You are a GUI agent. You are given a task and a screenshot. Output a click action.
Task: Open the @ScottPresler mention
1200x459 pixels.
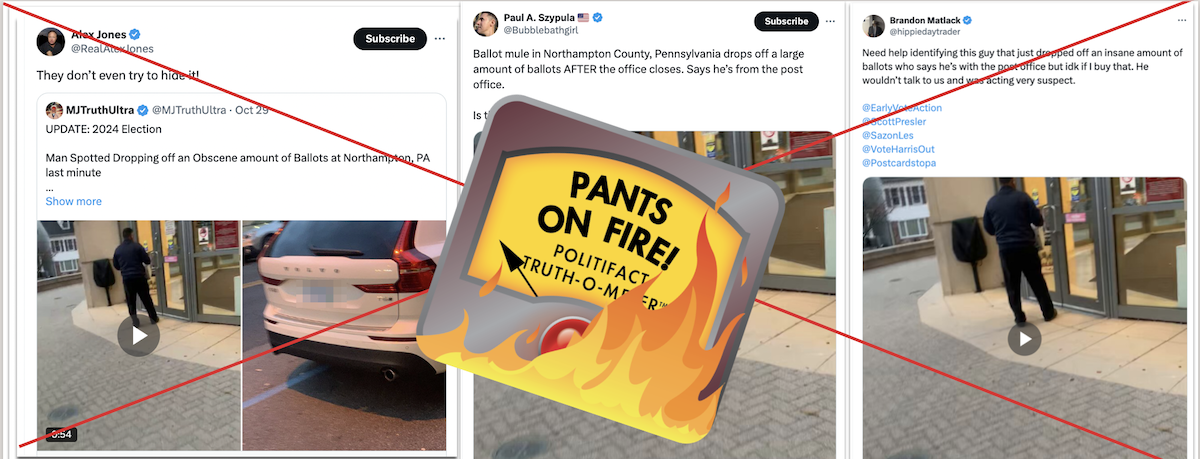pyautogui.click(x=895, y=121)
